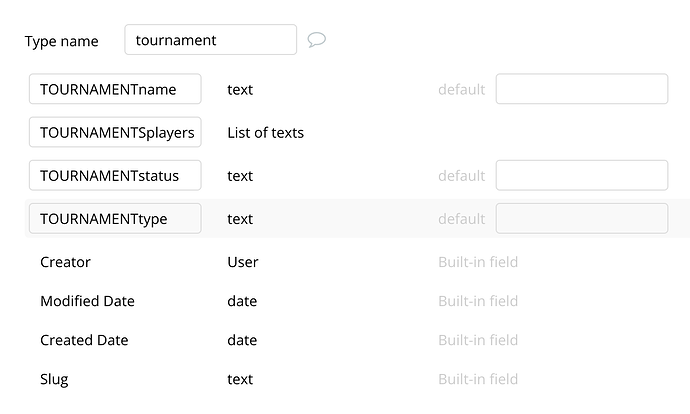Screen dimensions: 690x414
Task: Select the TOURNAMENTstatus field name box
Action: 115,175
